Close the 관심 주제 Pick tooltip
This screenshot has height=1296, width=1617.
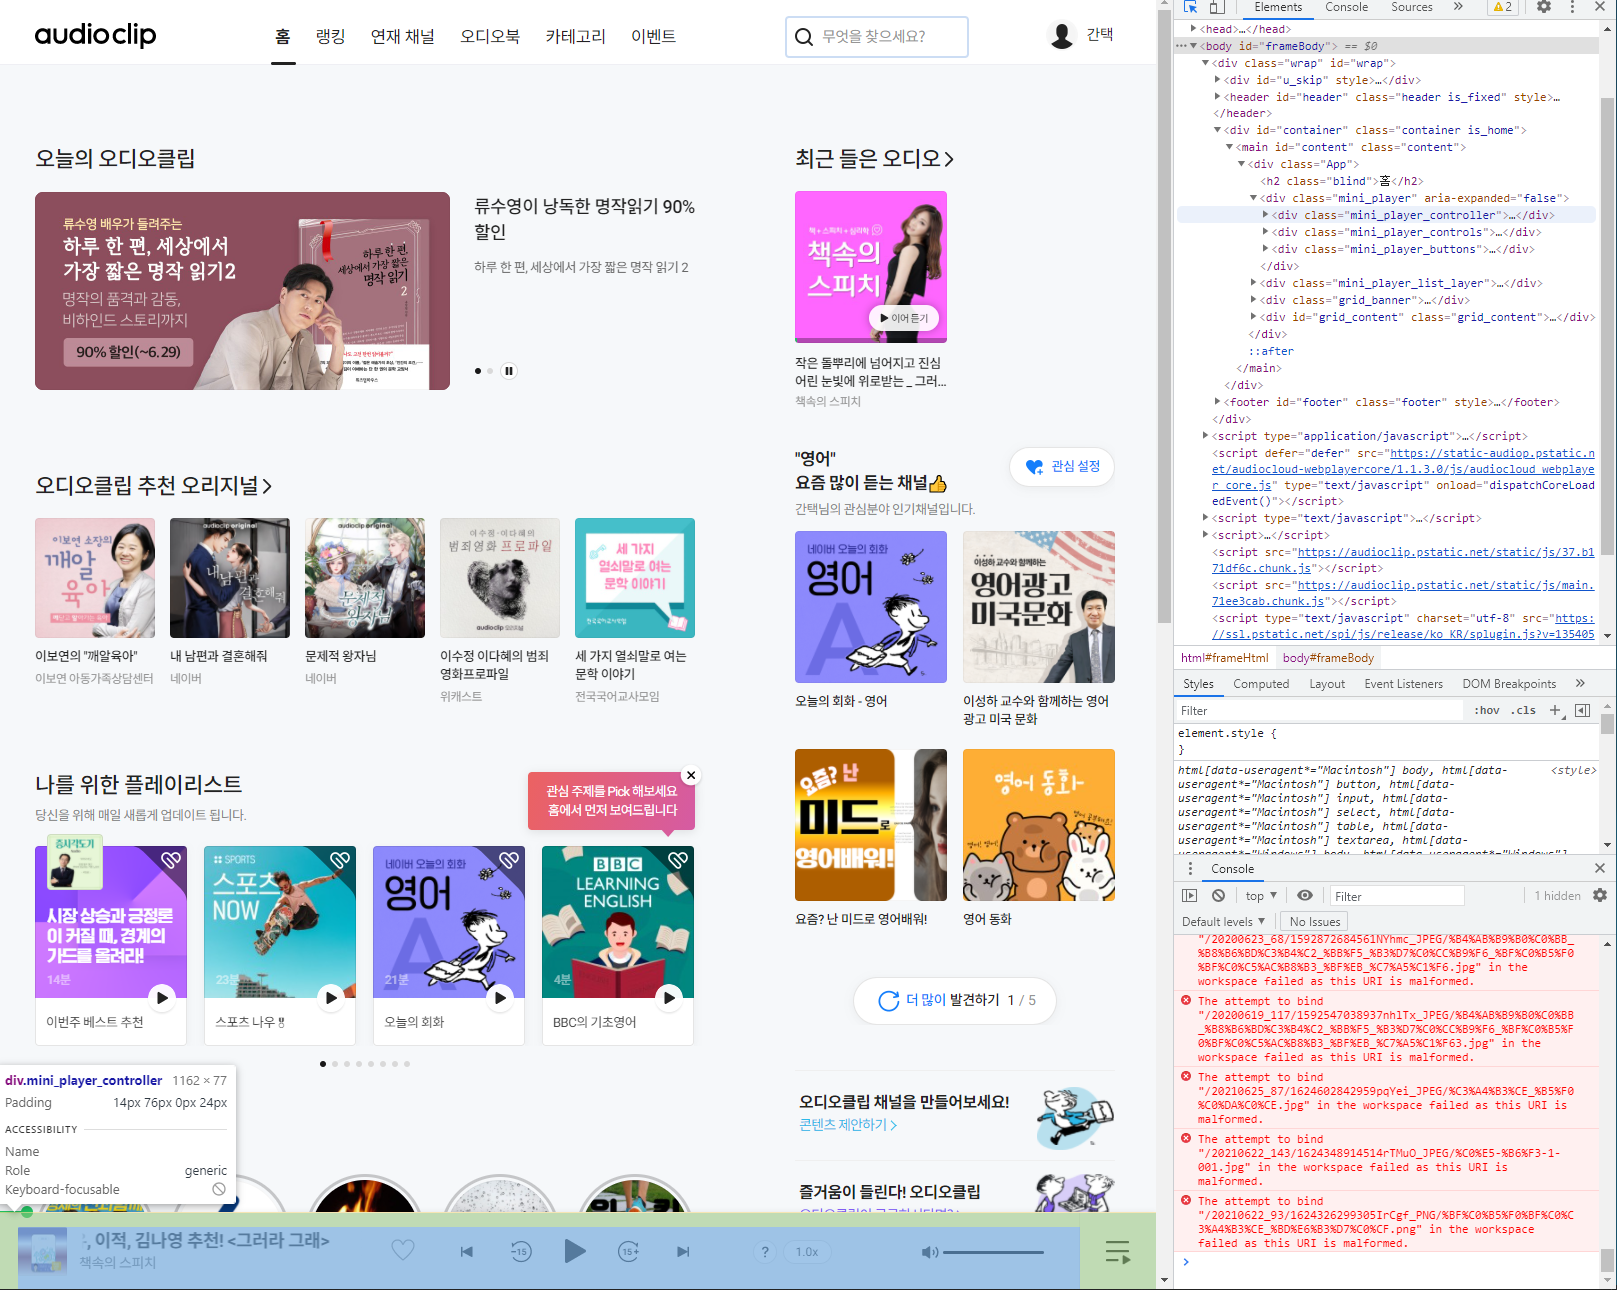(690, 775)
